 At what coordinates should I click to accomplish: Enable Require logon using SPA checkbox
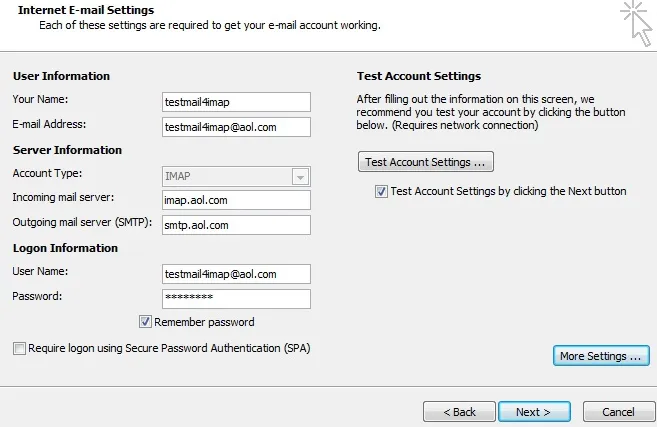click(19, 348)
